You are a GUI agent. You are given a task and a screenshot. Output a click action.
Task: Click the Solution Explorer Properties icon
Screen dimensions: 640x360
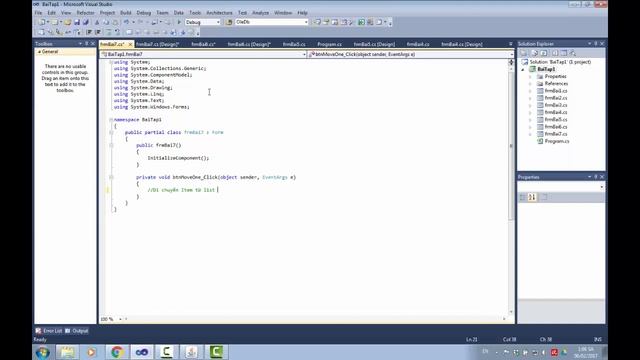(524, 53)
